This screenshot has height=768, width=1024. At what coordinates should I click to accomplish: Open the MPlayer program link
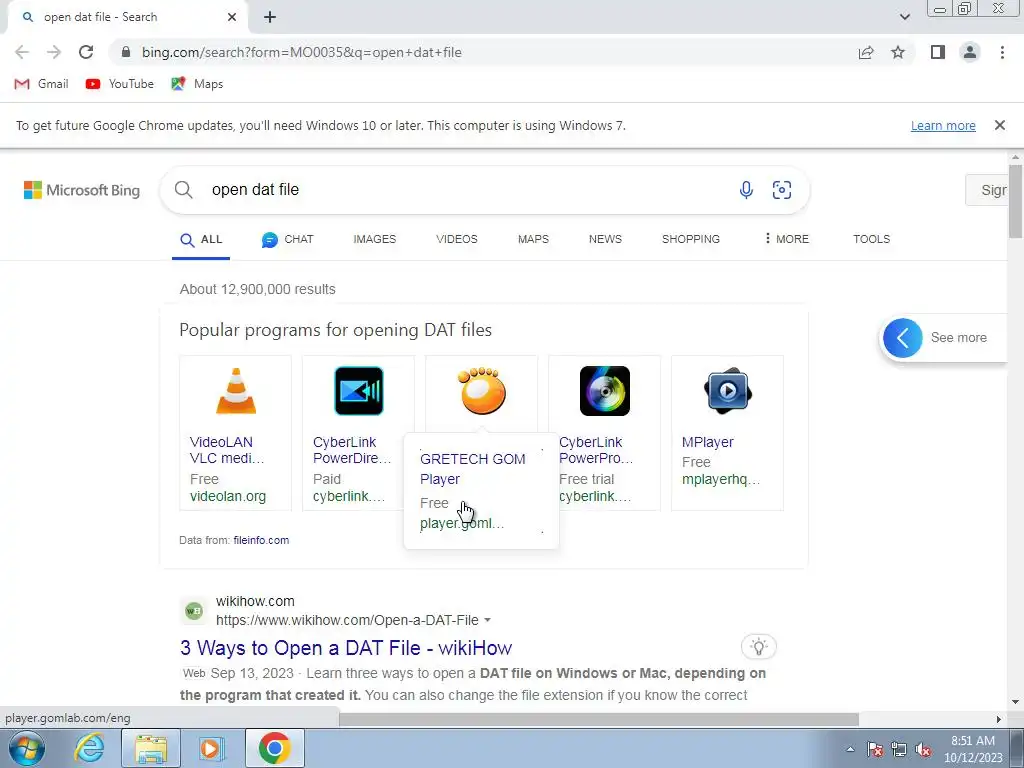pos(708,442)
